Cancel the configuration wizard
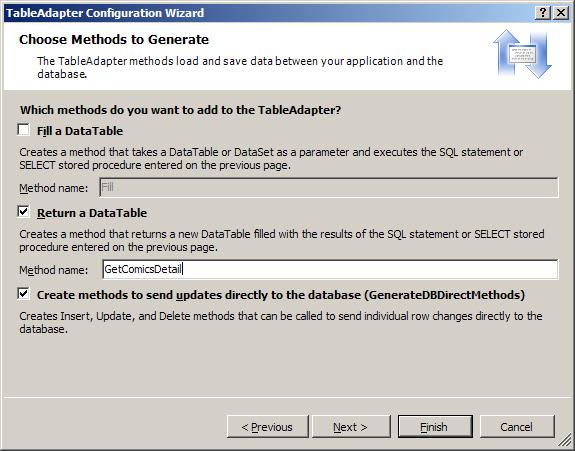The height and width of the screenshot is (451, 575). tap(517, 427)
